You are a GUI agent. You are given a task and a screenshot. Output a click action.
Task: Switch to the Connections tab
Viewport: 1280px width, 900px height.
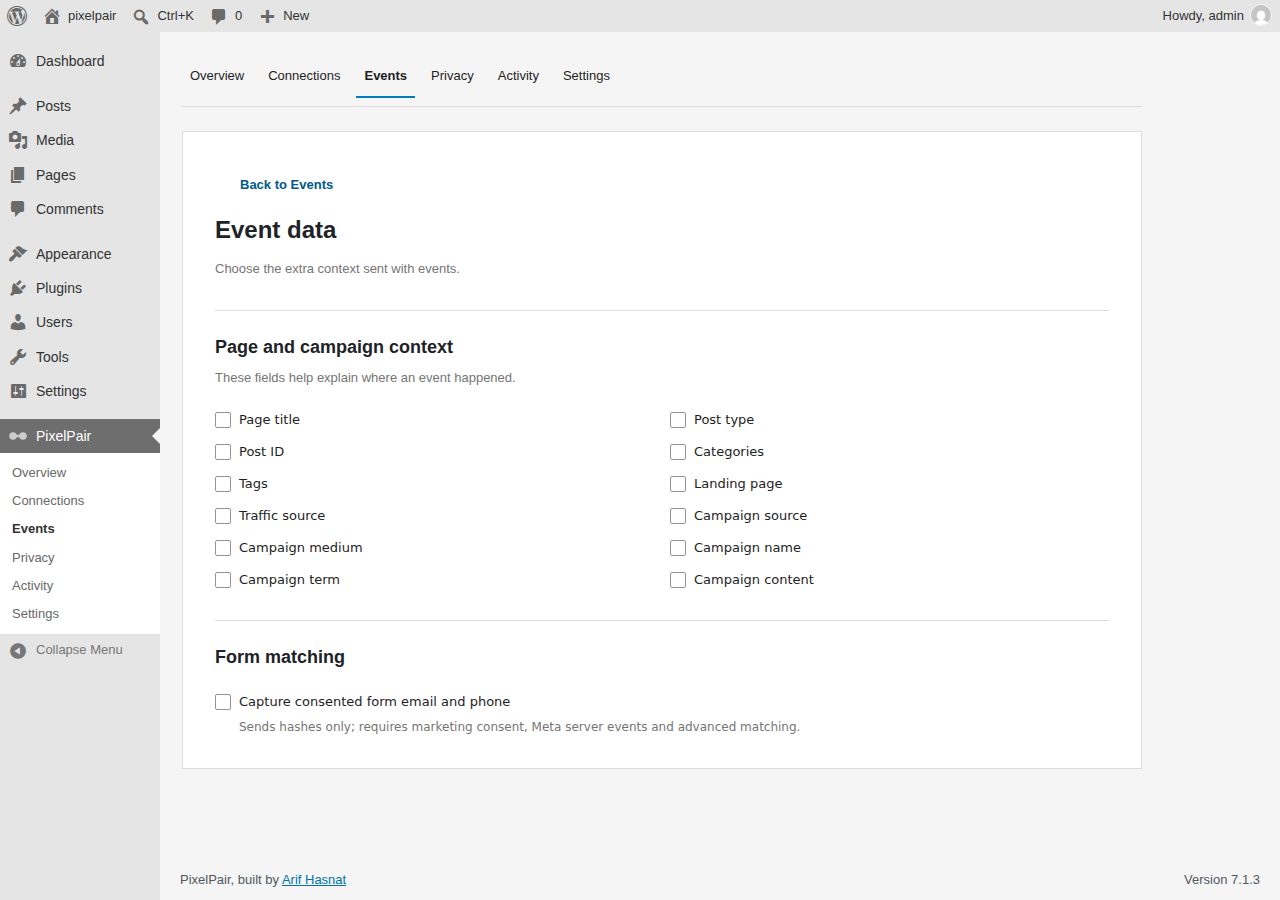pyautogui.click(x=304, y=76)
